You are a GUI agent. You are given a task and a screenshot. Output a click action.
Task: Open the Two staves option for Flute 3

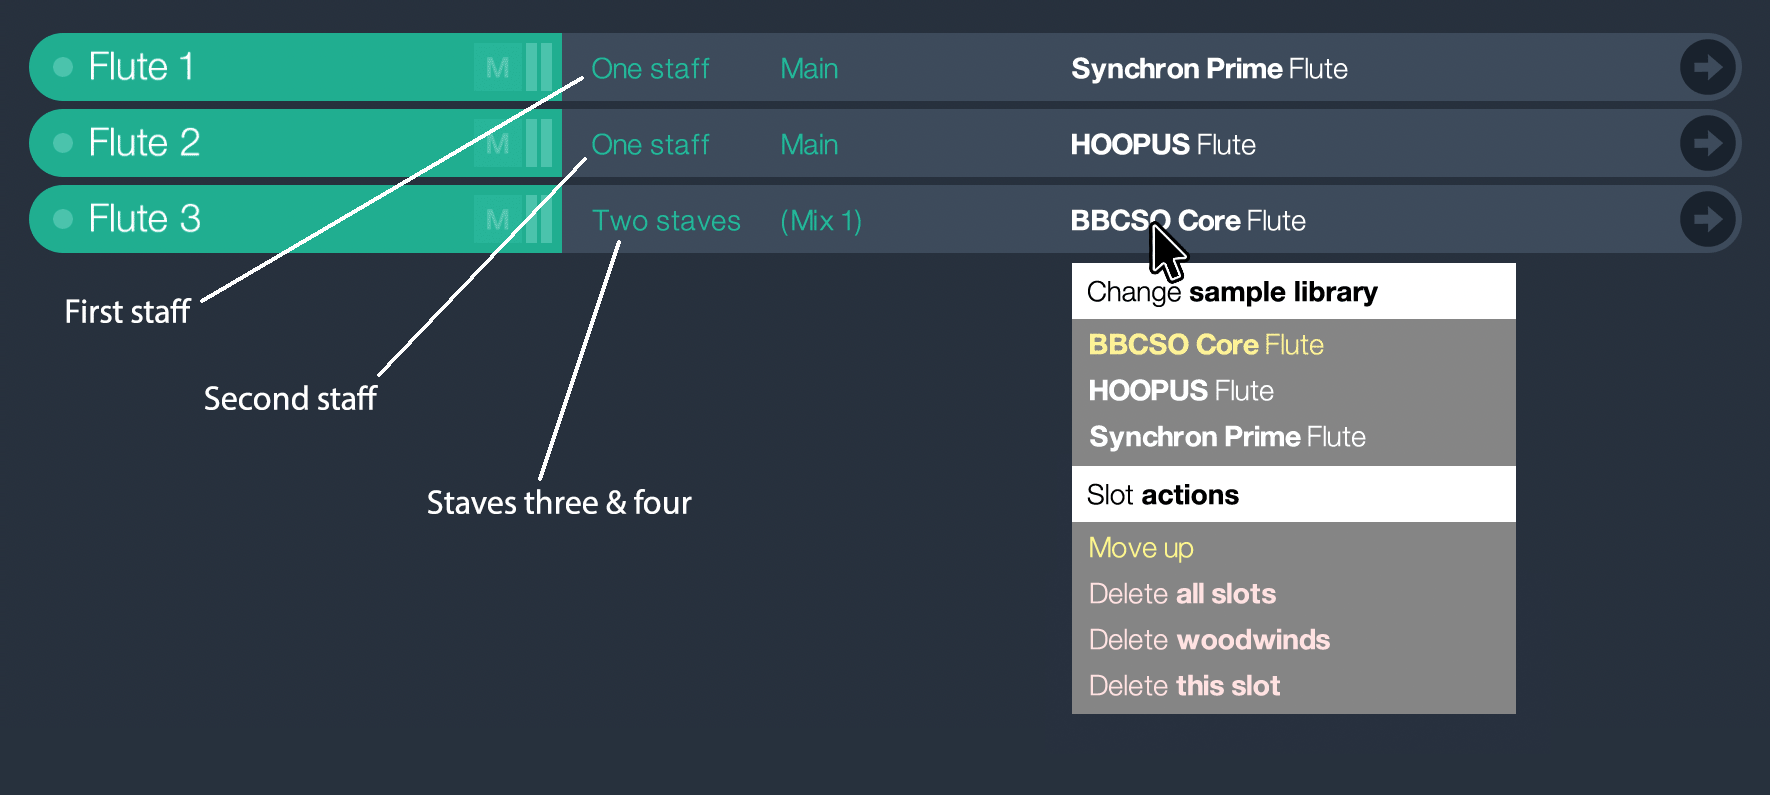tap(666, 220)
